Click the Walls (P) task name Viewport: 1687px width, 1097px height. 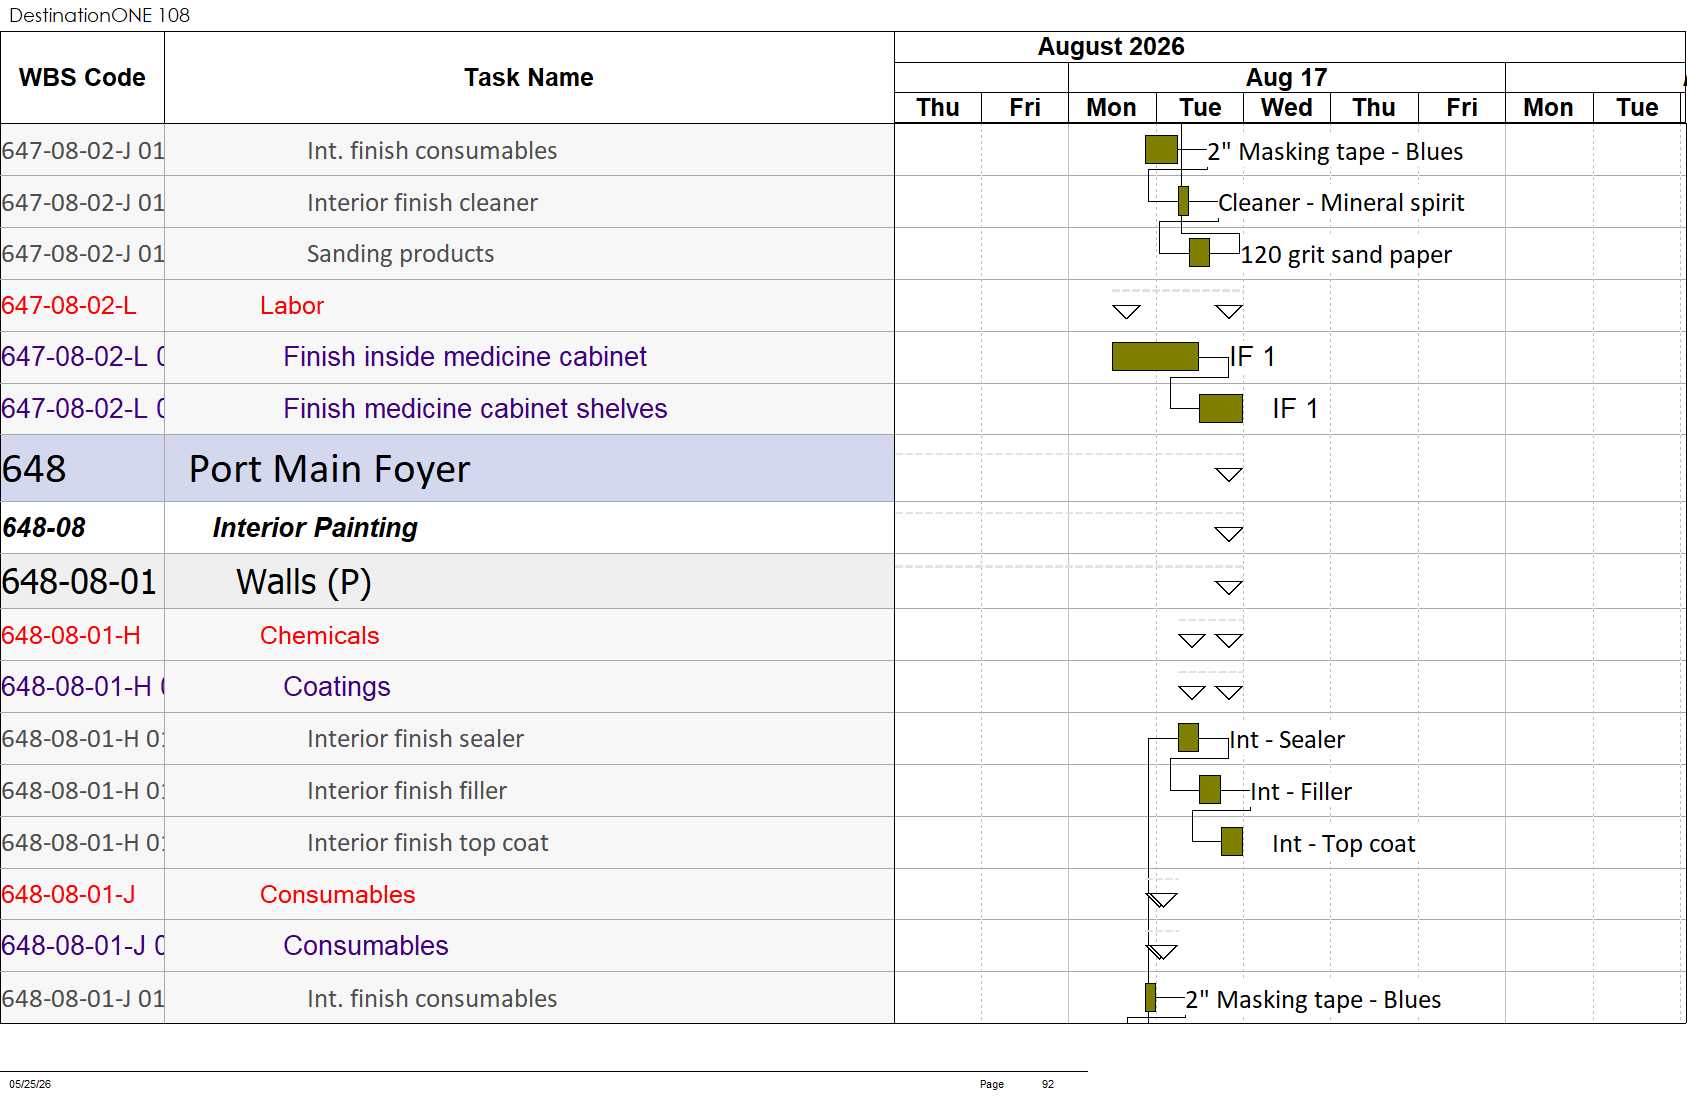tap(304, 582)
